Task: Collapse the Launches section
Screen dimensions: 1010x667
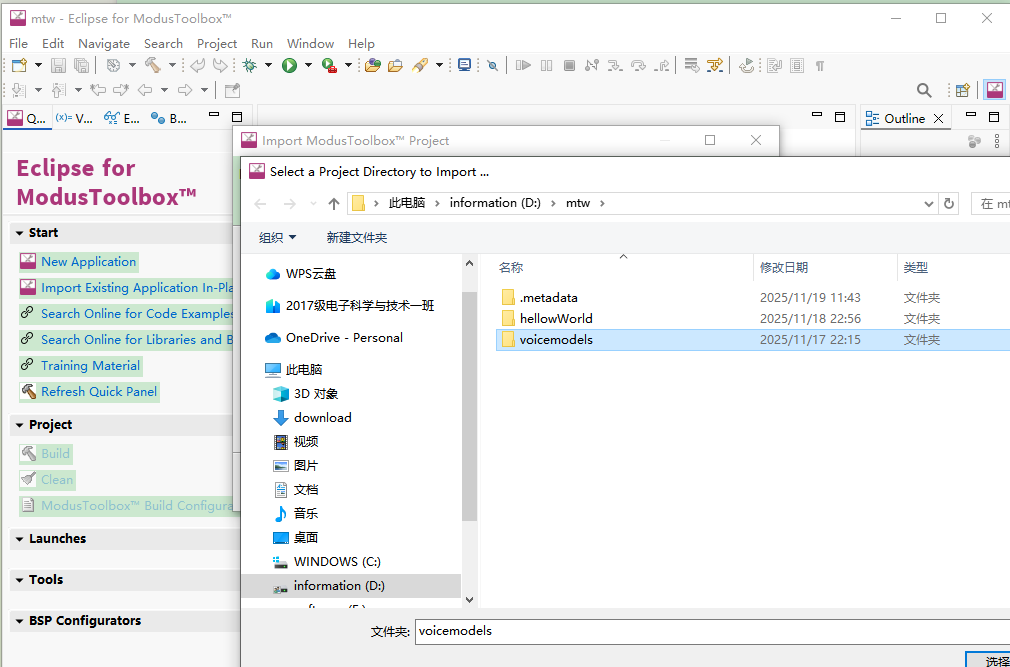Action: (x=19, y=539)
